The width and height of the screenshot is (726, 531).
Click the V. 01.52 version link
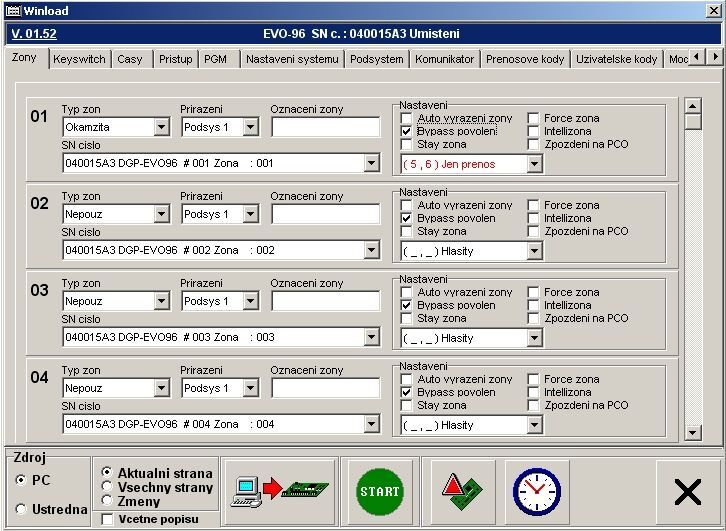coord(34,33)
